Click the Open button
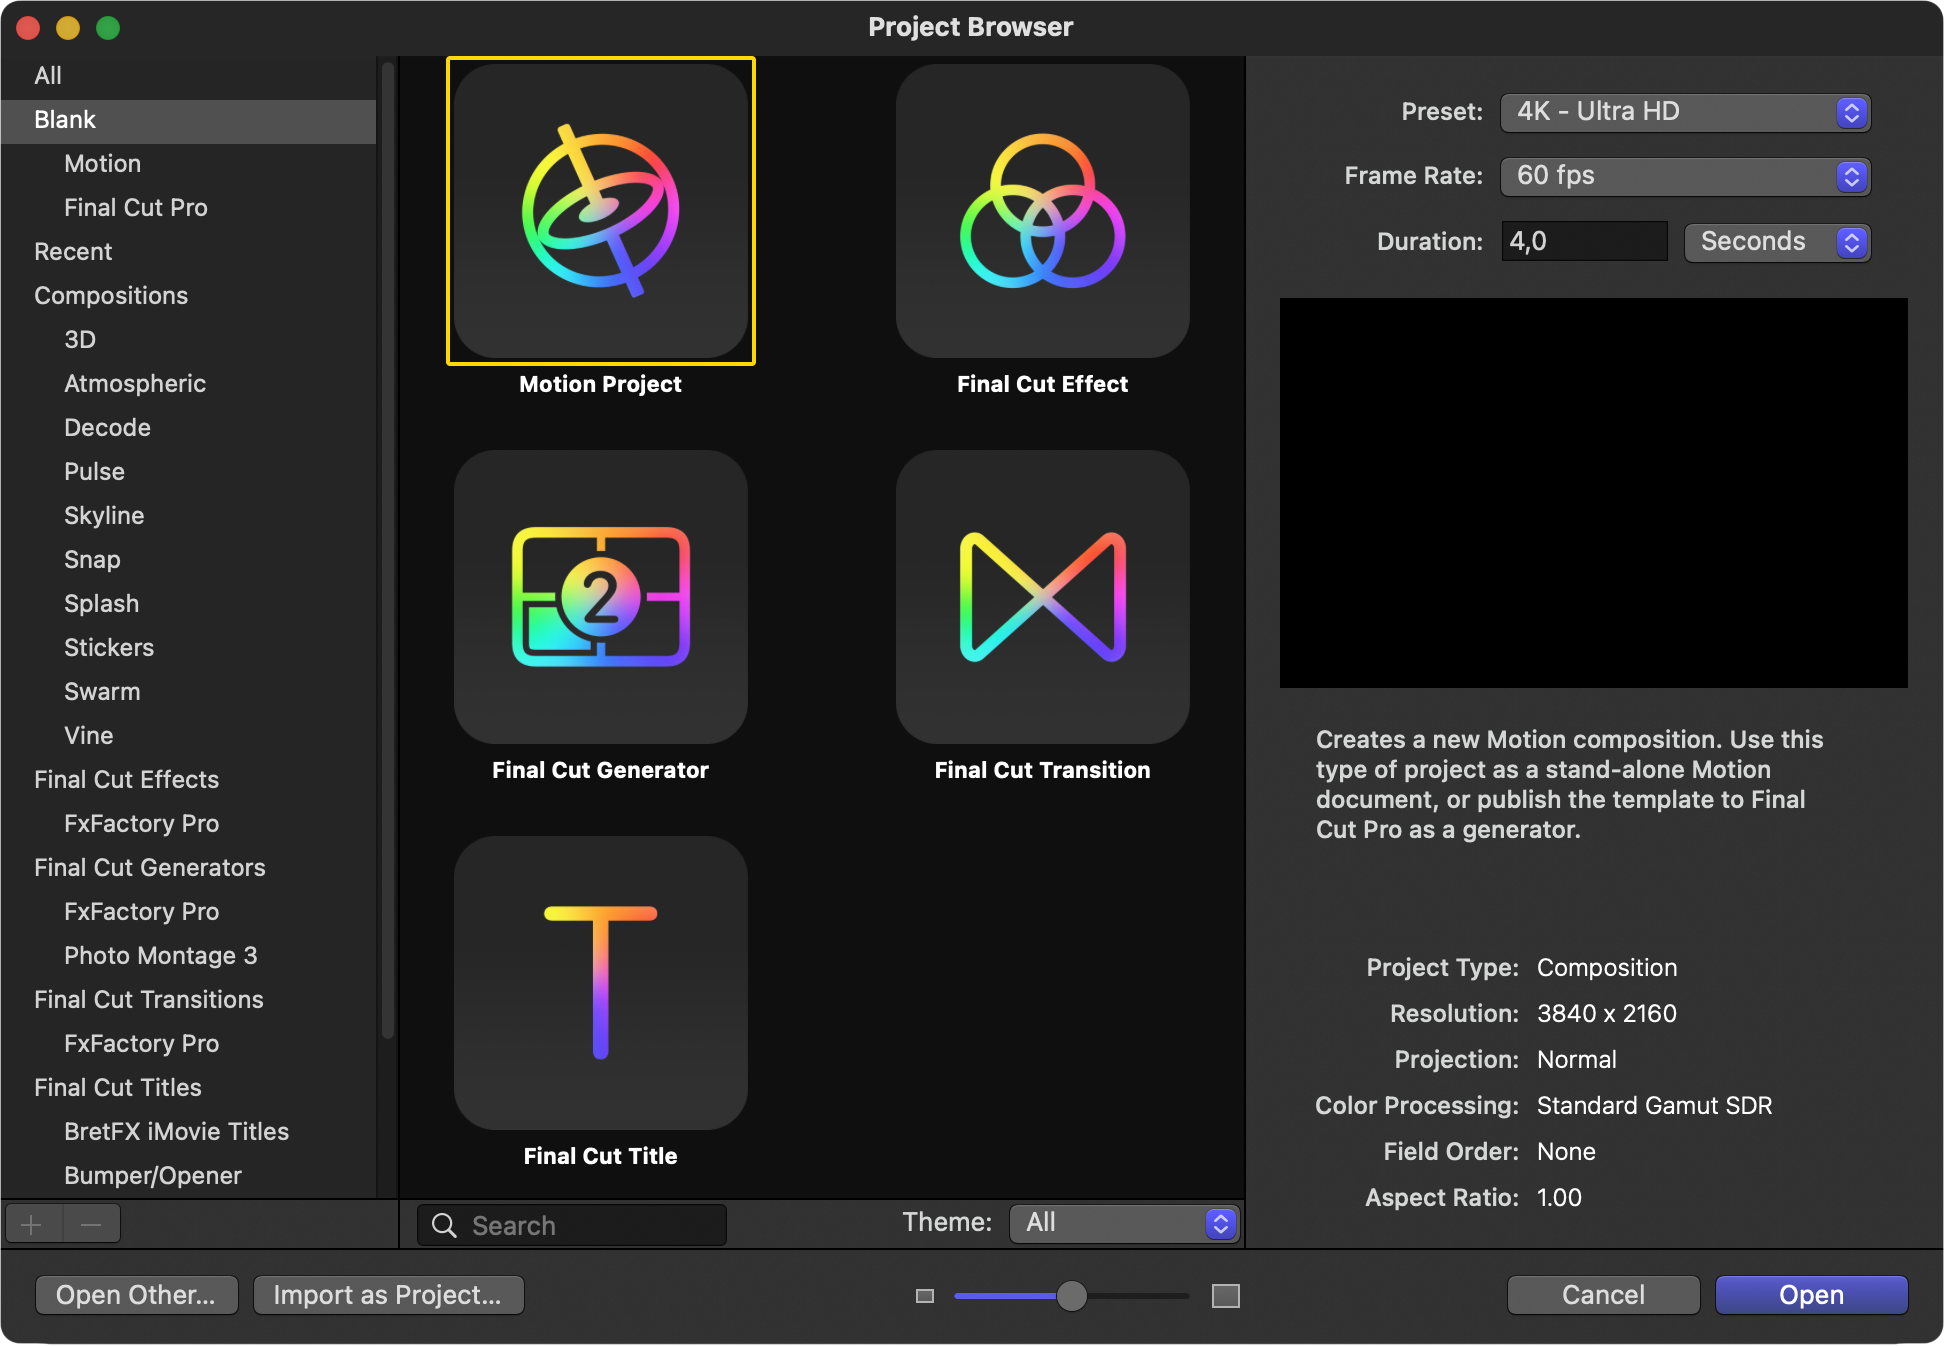The height and width of the screenshot is (1346, 1944). click(1810, 1294)
